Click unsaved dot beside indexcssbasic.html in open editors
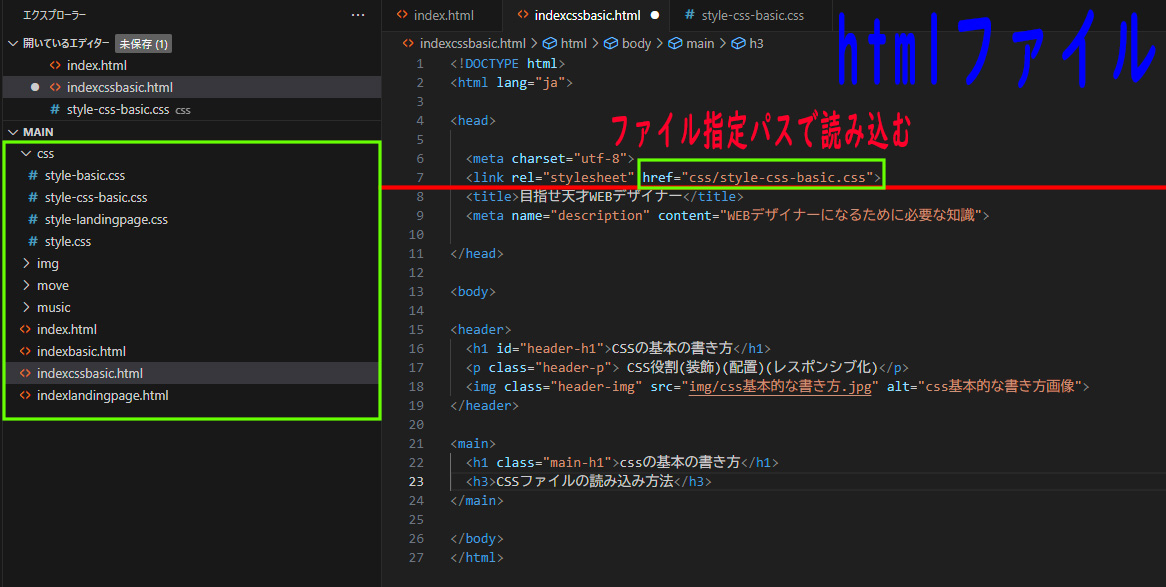Viewport: 1166px width, 587px height. (x=35, y=87)
